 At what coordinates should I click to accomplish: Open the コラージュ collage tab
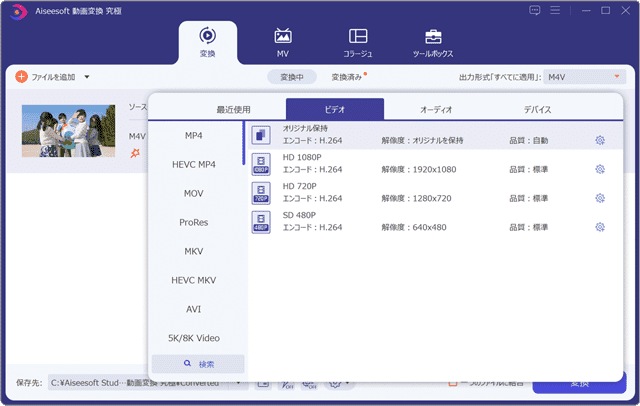[x=358, y=42]
